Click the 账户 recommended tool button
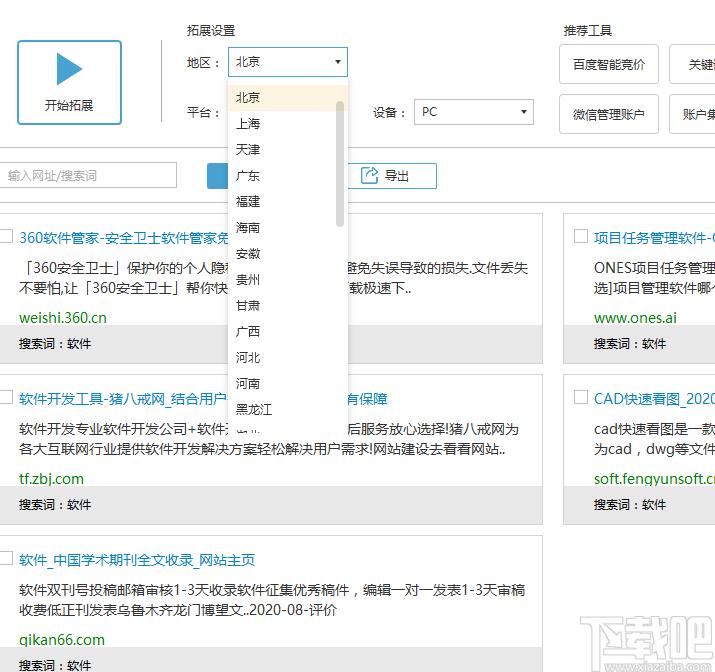 (x=692, y=114)
